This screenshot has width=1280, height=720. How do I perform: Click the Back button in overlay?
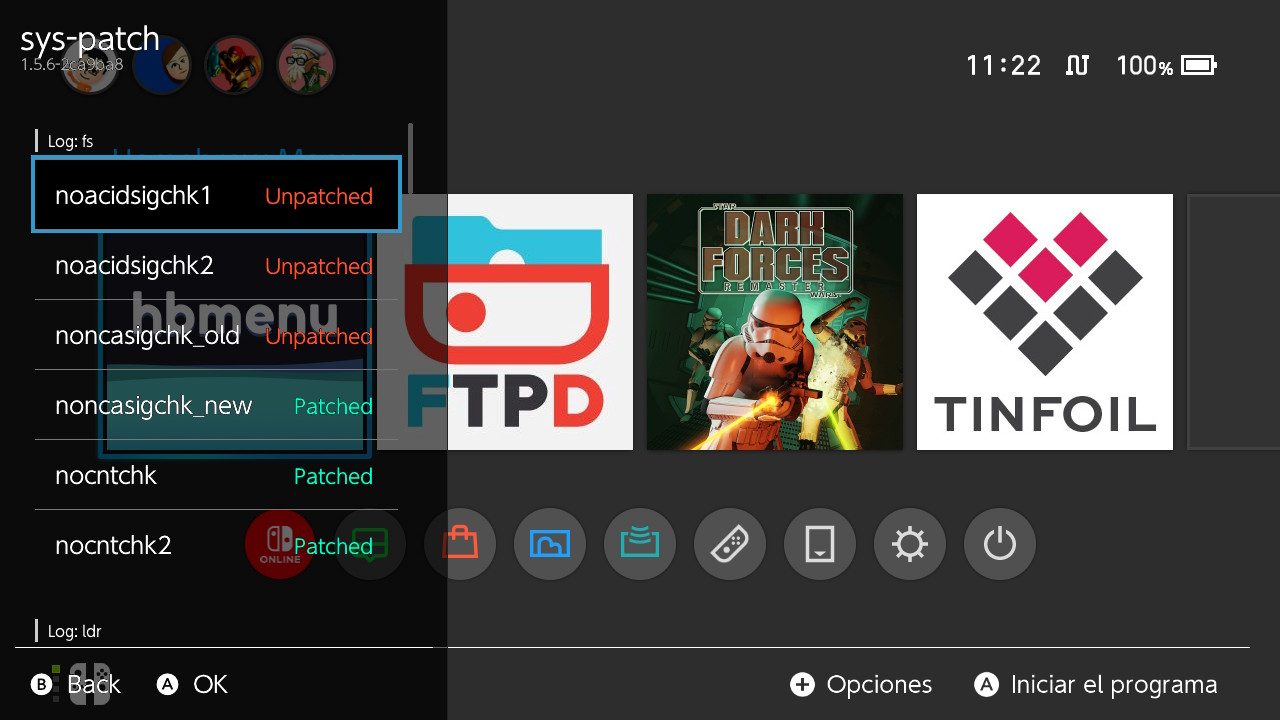click(76, 684)
